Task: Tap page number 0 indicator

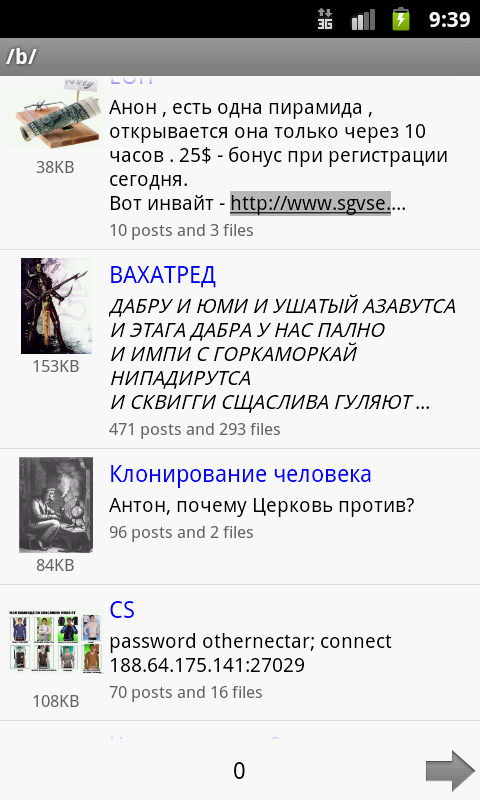Action: 239,771
